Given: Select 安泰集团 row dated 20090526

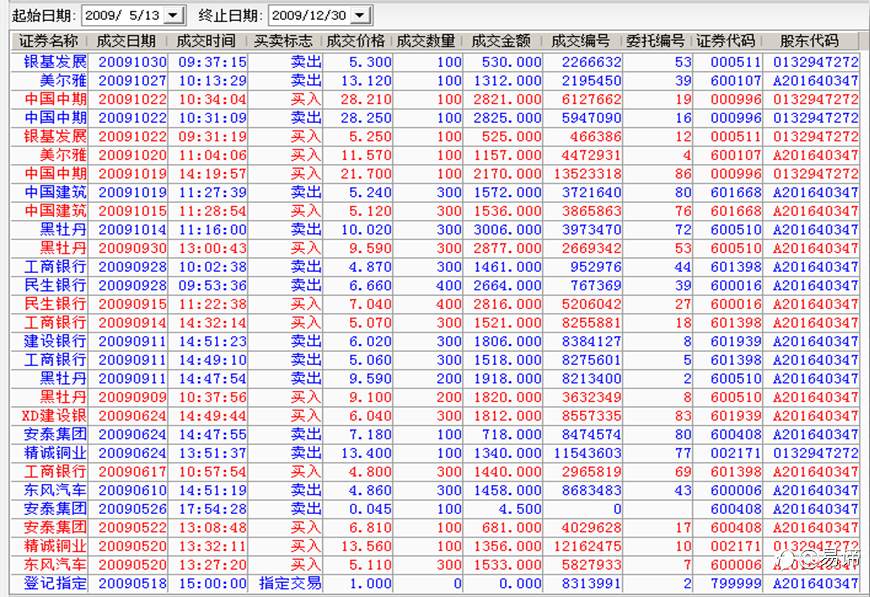Looking at the screenshot, I should click(435, 509).
